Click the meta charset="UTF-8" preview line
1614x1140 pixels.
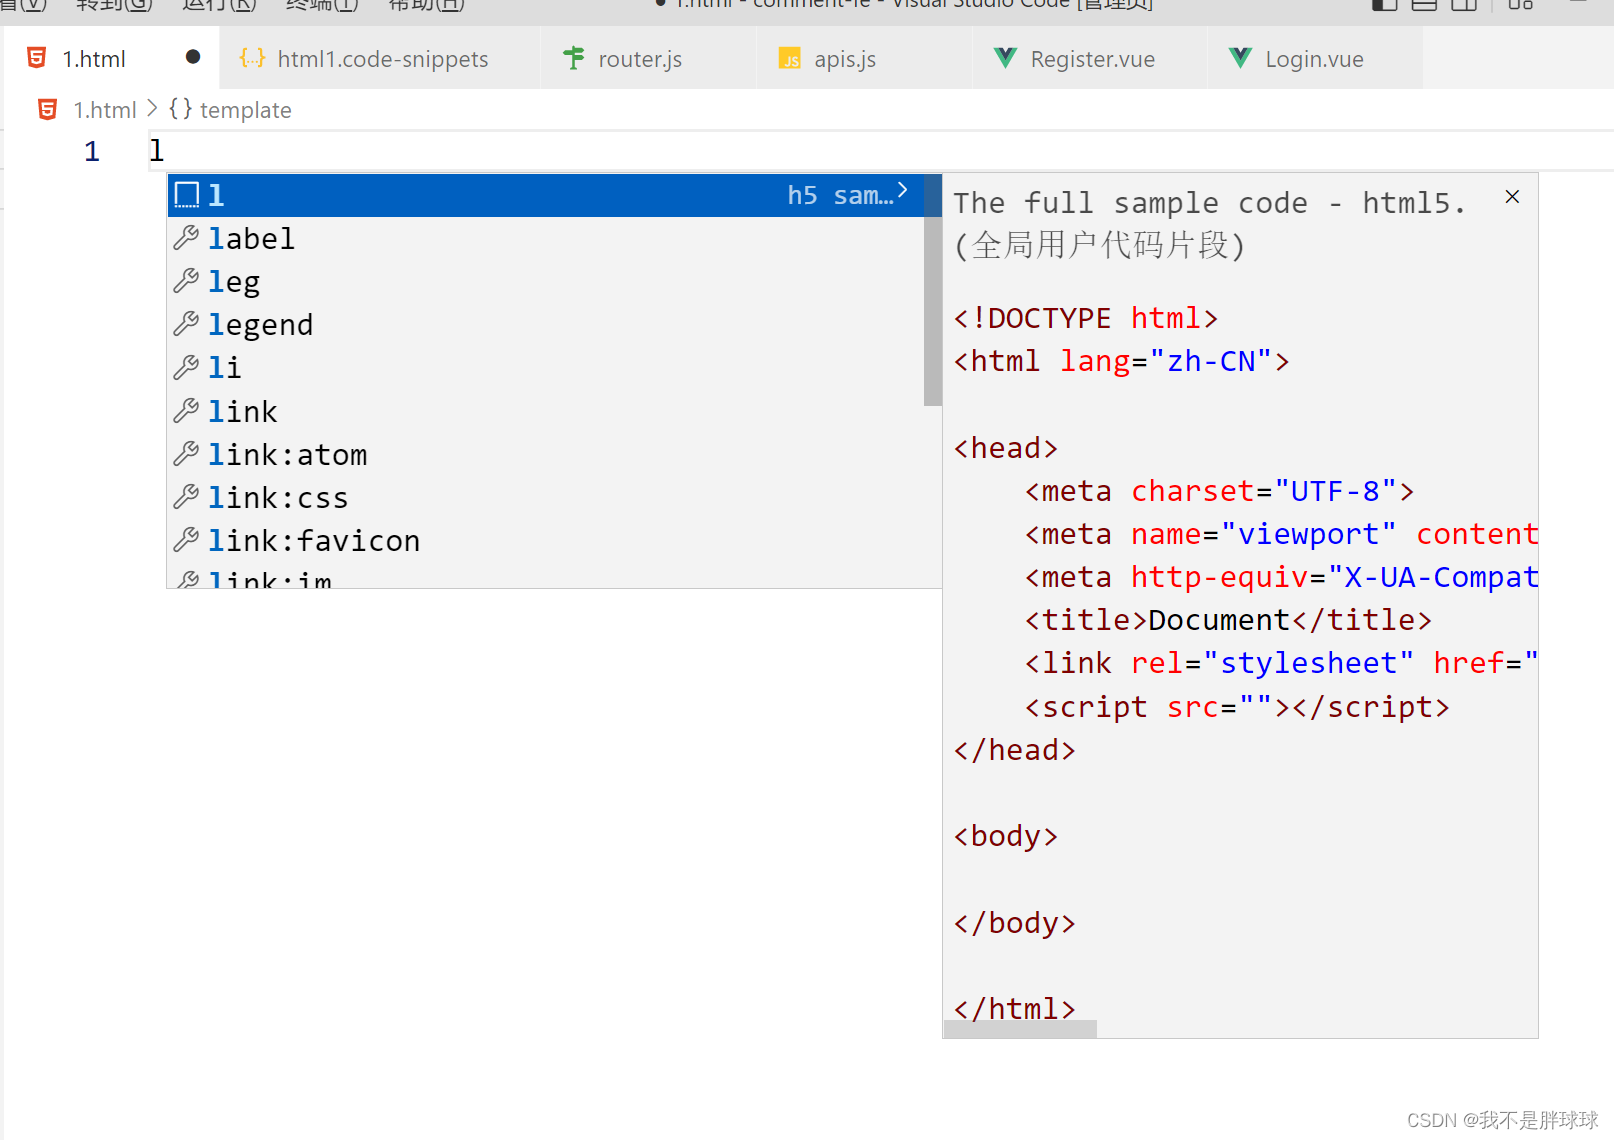(x=1219, y=491)
